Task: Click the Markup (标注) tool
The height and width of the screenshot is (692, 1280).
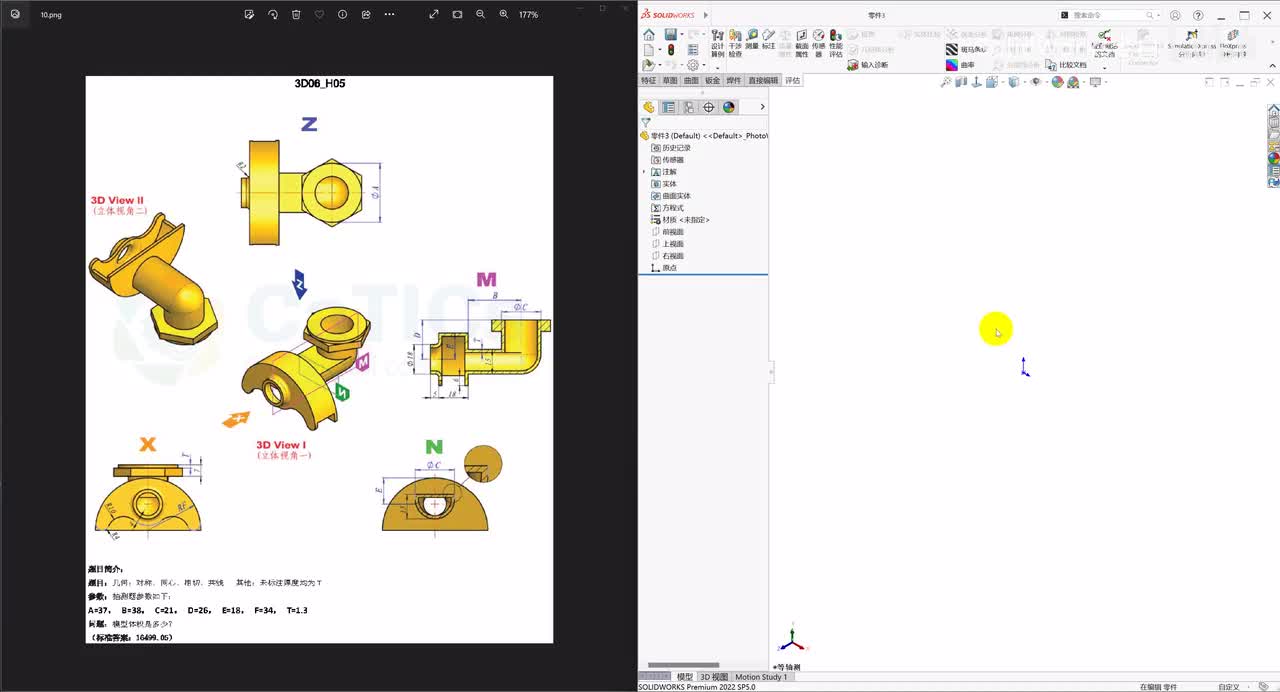Action: click(769, 40)
